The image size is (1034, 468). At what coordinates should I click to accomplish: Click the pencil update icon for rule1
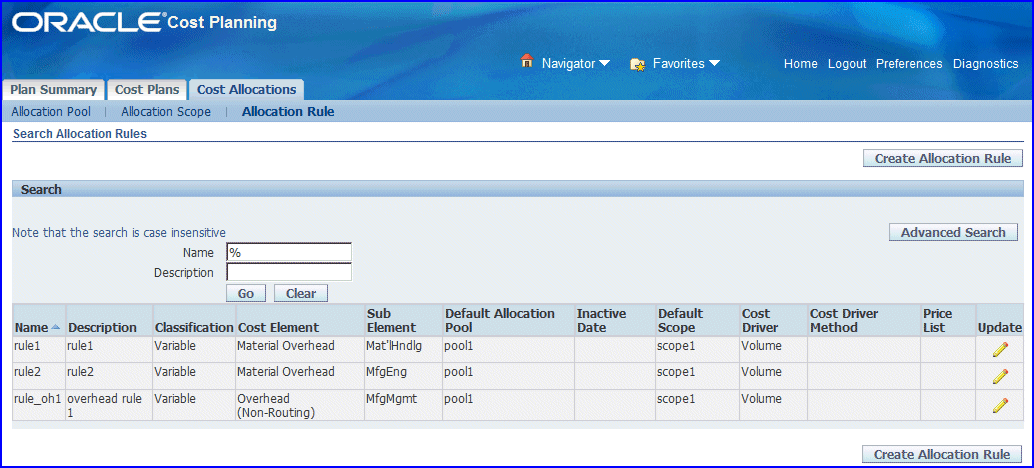(x=1000, y=349)
